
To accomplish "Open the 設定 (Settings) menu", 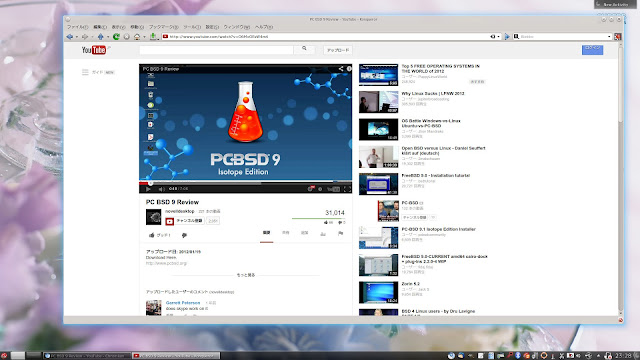I will [212, 27].
